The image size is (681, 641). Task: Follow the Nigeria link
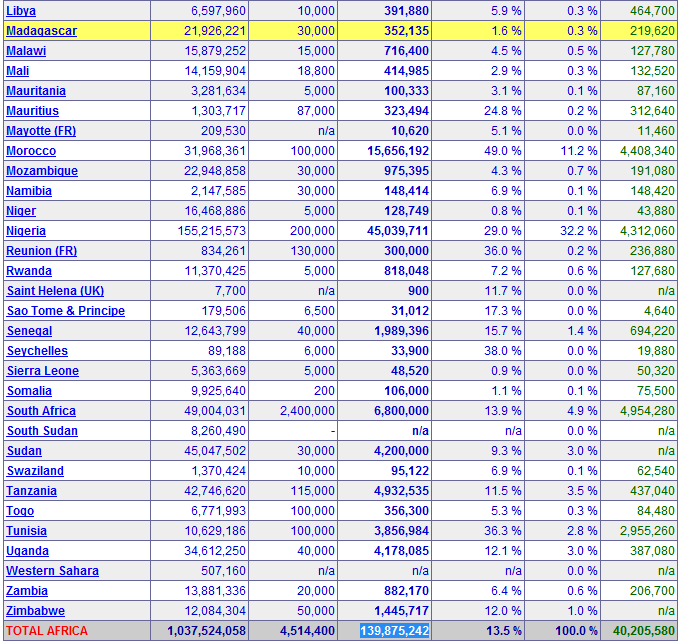pos(26,231)
